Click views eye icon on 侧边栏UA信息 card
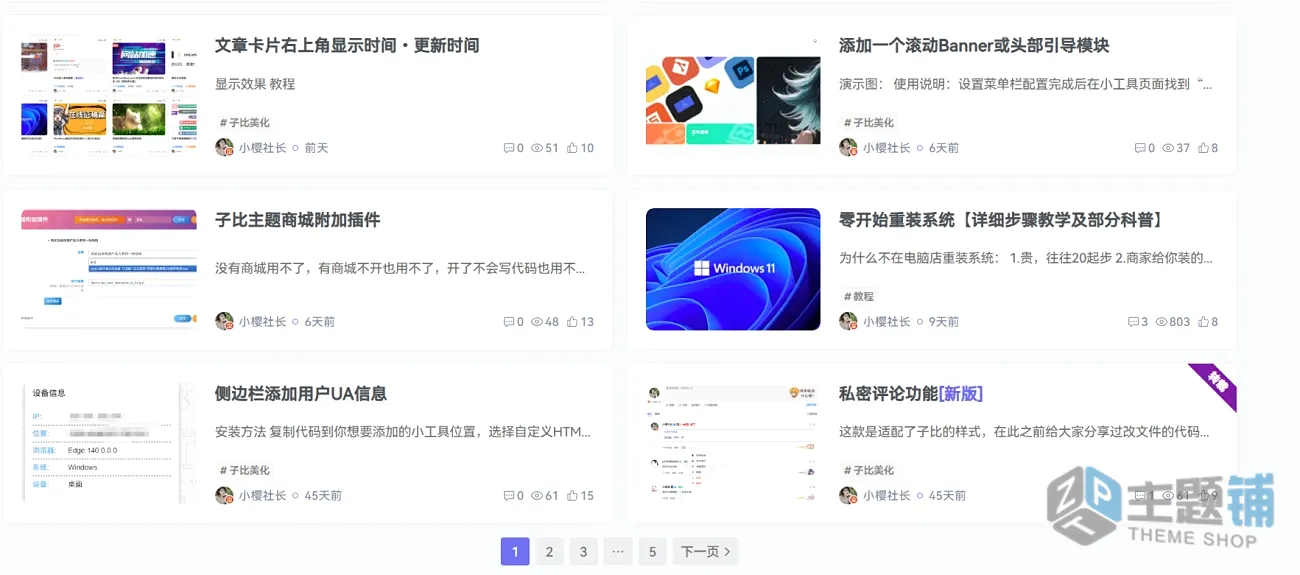Image resolution: width=1300 pixels, height=575 pixels. (x=537, y=496)
